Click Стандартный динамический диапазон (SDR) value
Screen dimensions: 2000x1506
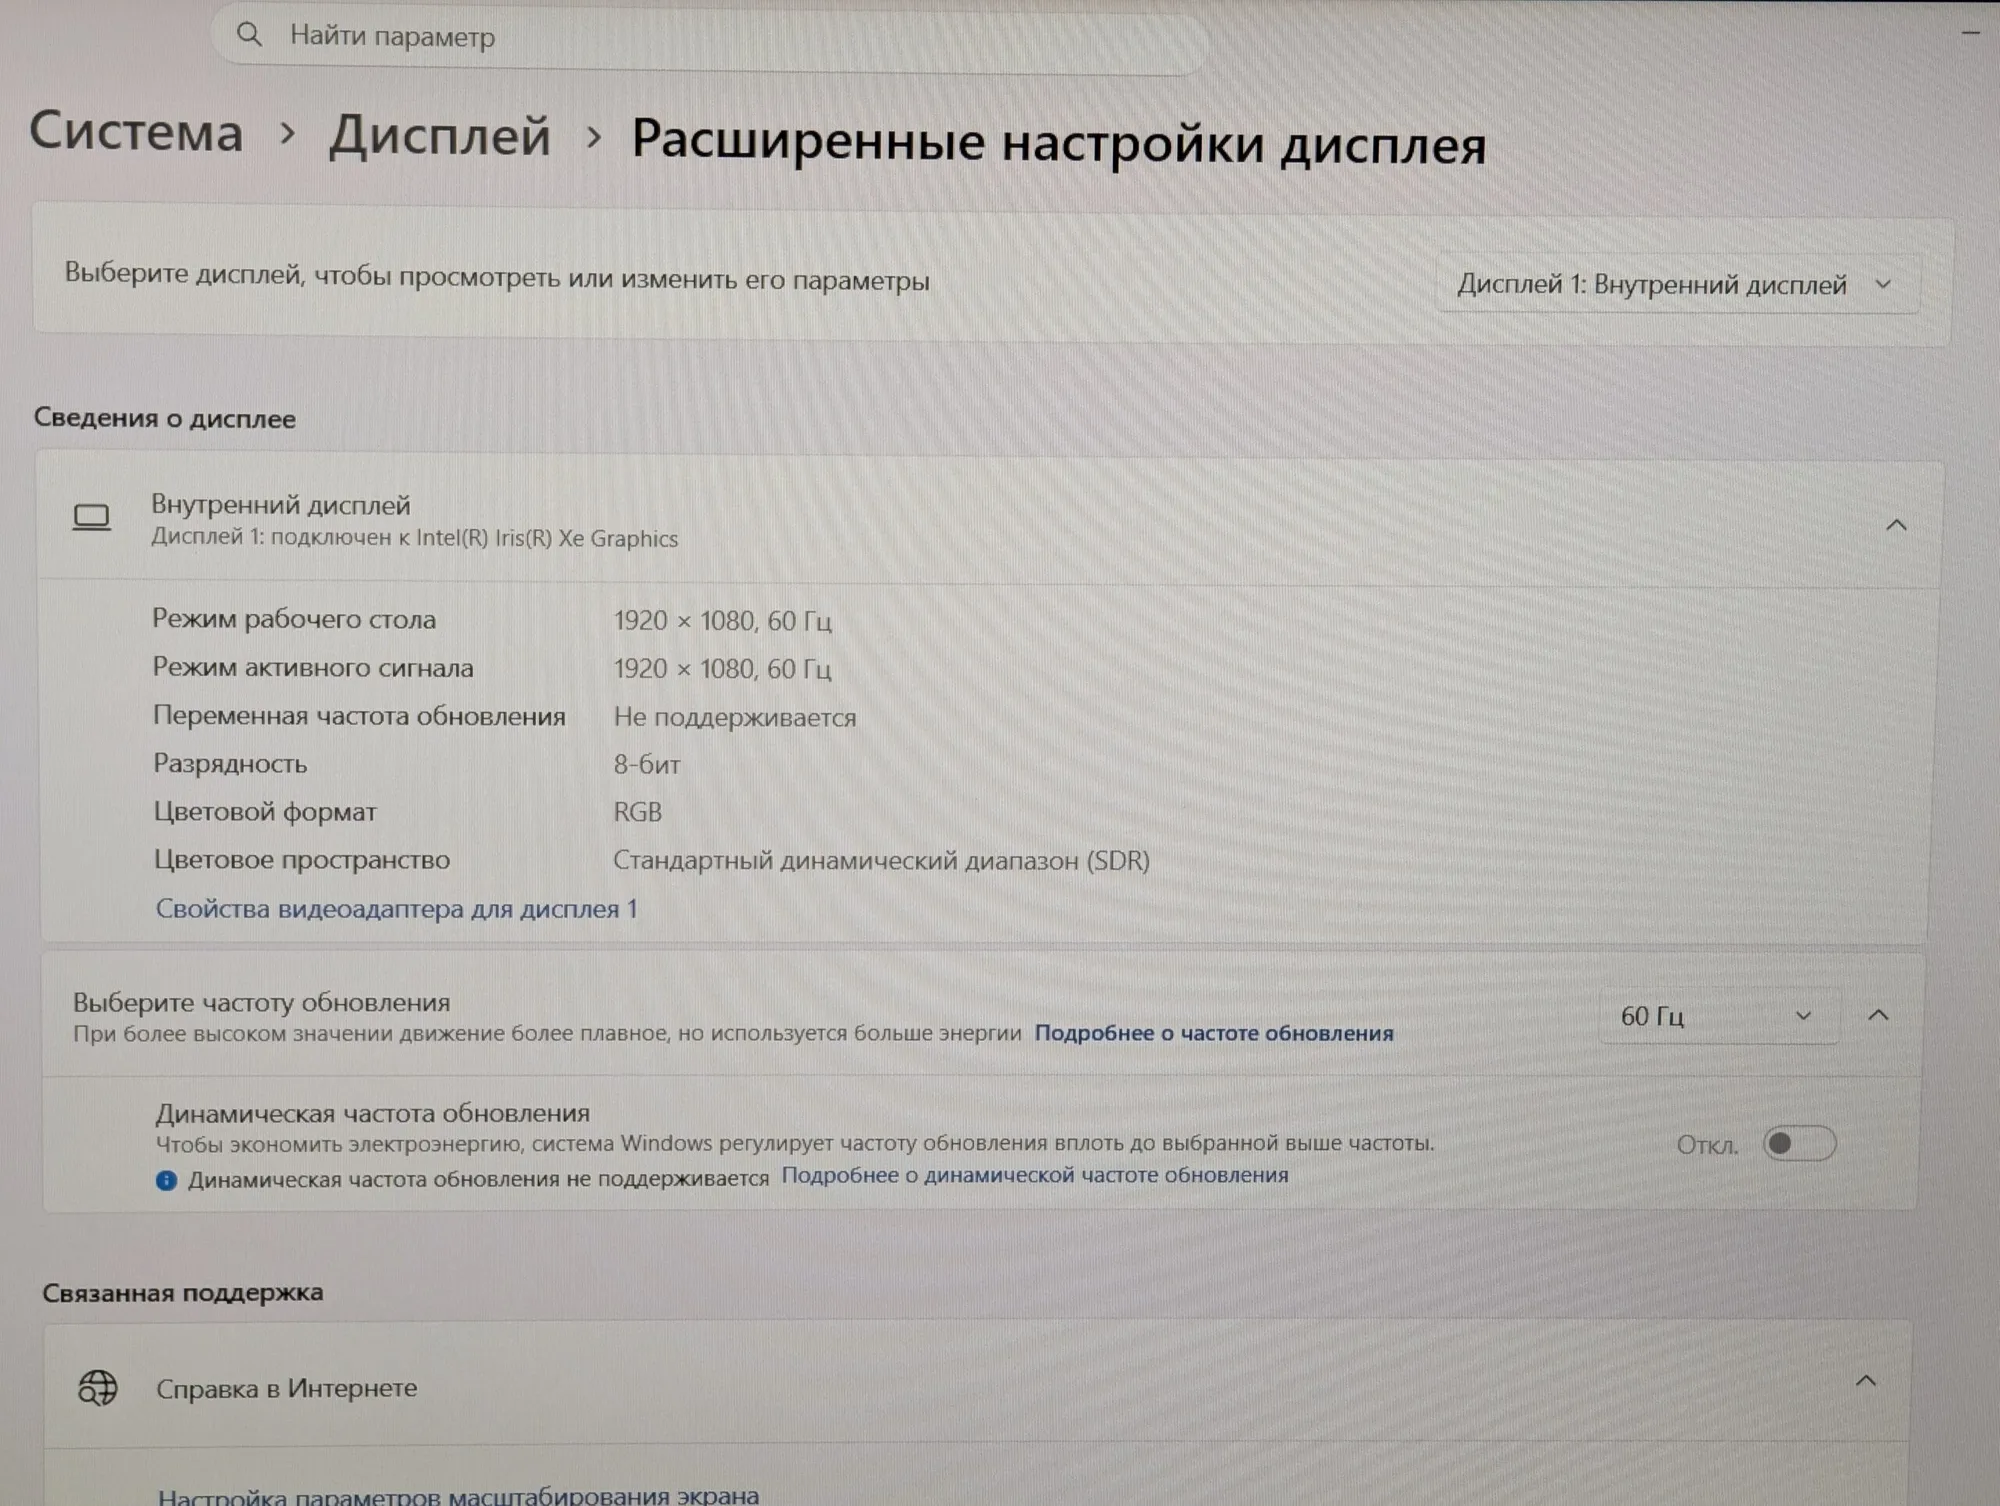(881, 860)
